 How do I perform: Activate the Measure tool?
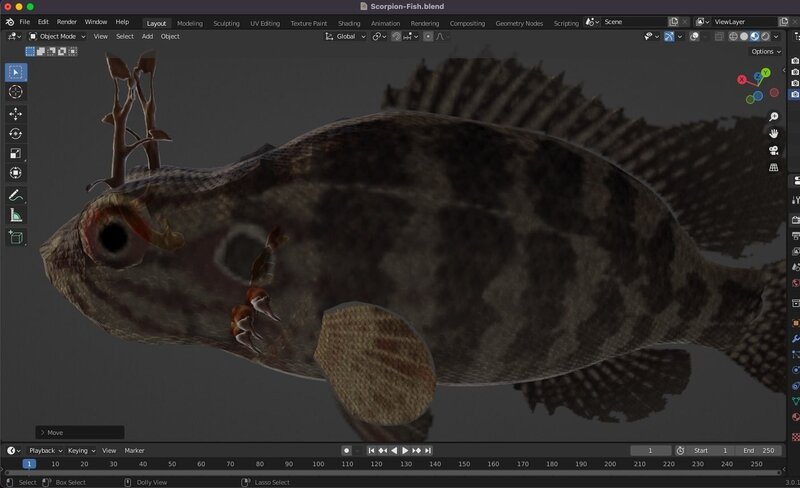point(16,215)
